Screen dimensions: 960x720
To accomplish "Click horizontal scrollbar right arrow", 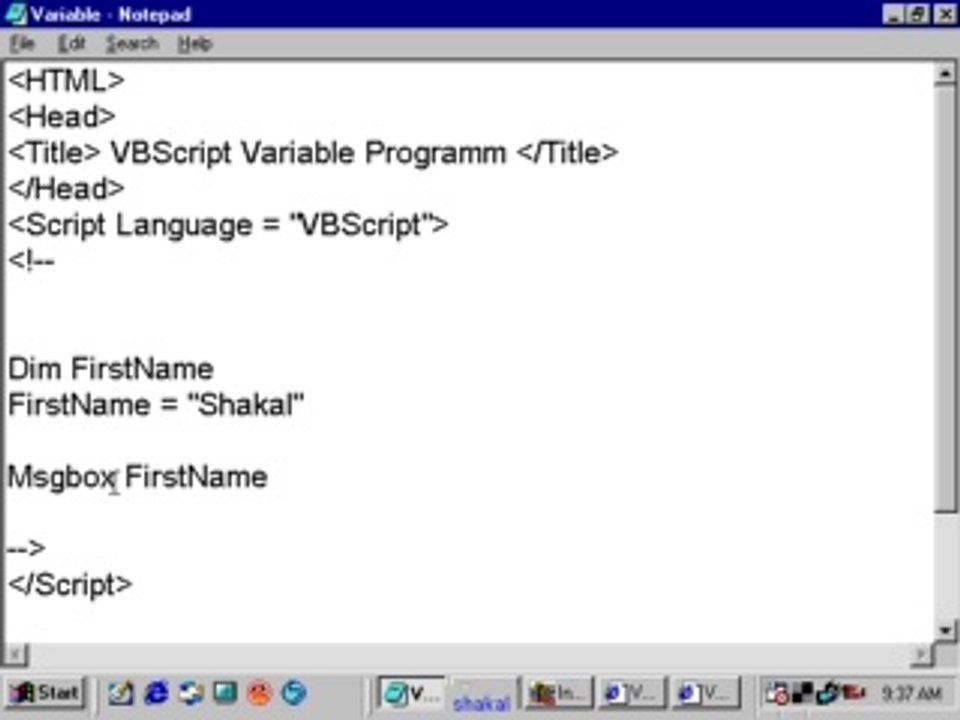I will [x=920, y=654].
